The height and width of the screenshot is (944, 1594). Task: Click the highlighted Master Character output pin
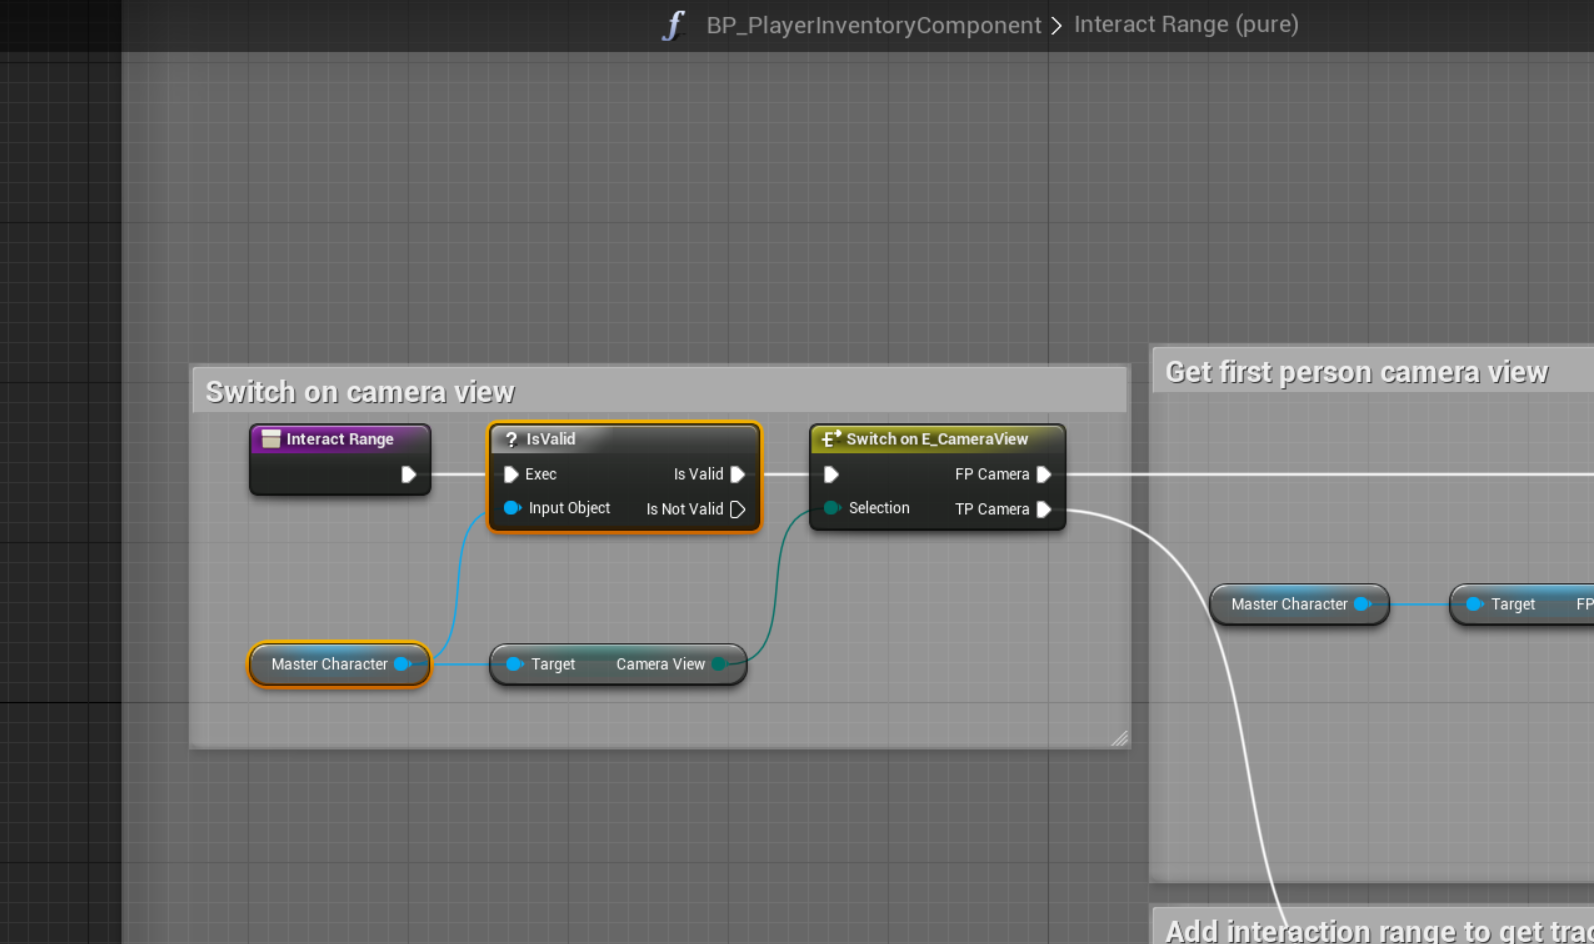402,664
